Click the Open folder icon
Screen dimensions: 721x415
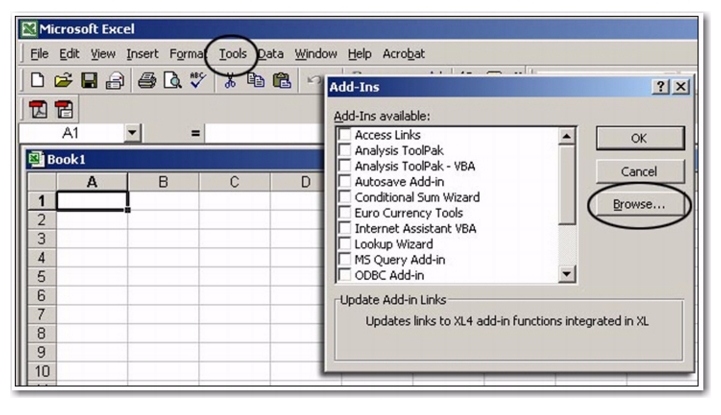63,80
